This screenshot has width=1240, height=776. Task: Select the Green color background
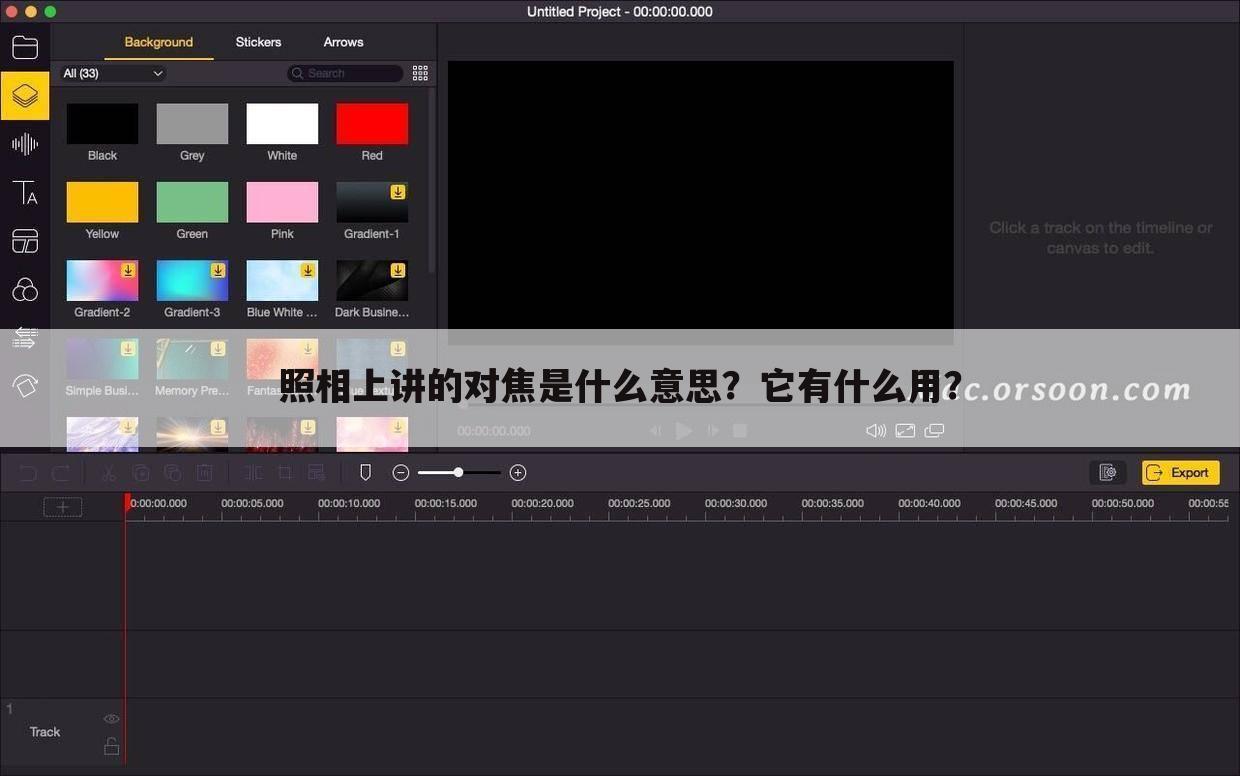(x=192, y=202)
